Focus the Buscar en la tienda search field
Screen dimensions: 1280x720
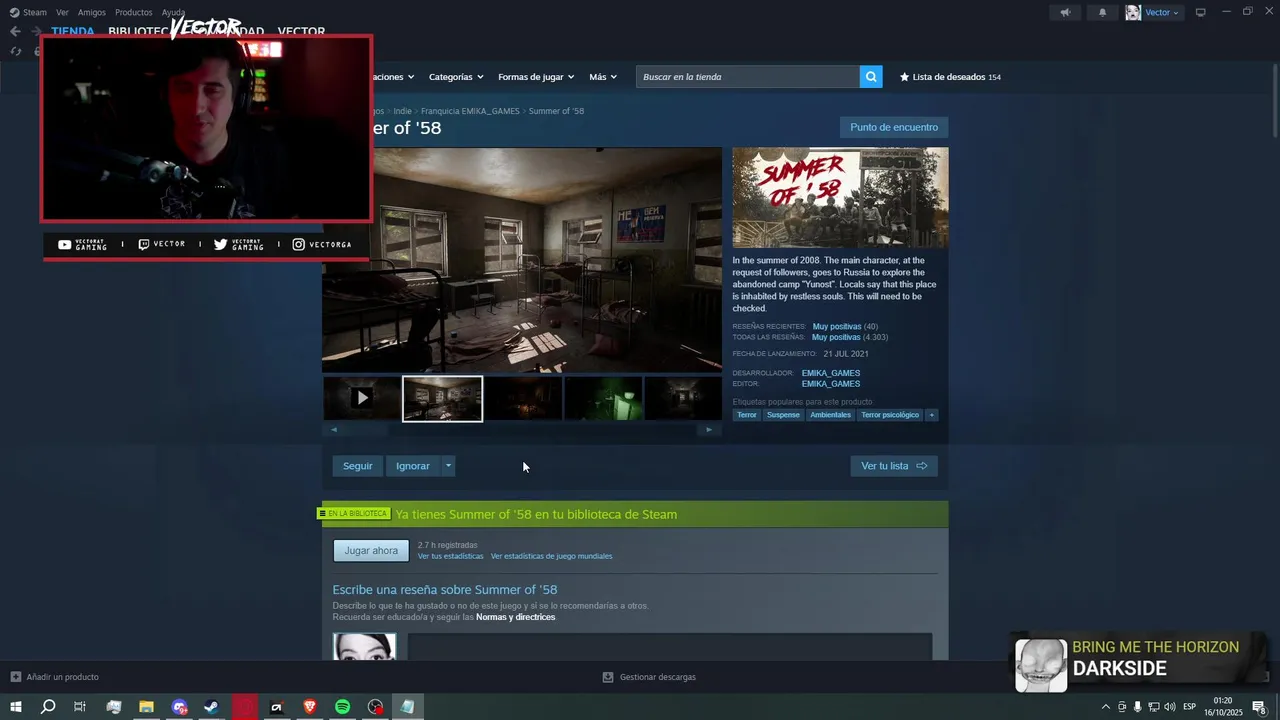pos(748,77)
